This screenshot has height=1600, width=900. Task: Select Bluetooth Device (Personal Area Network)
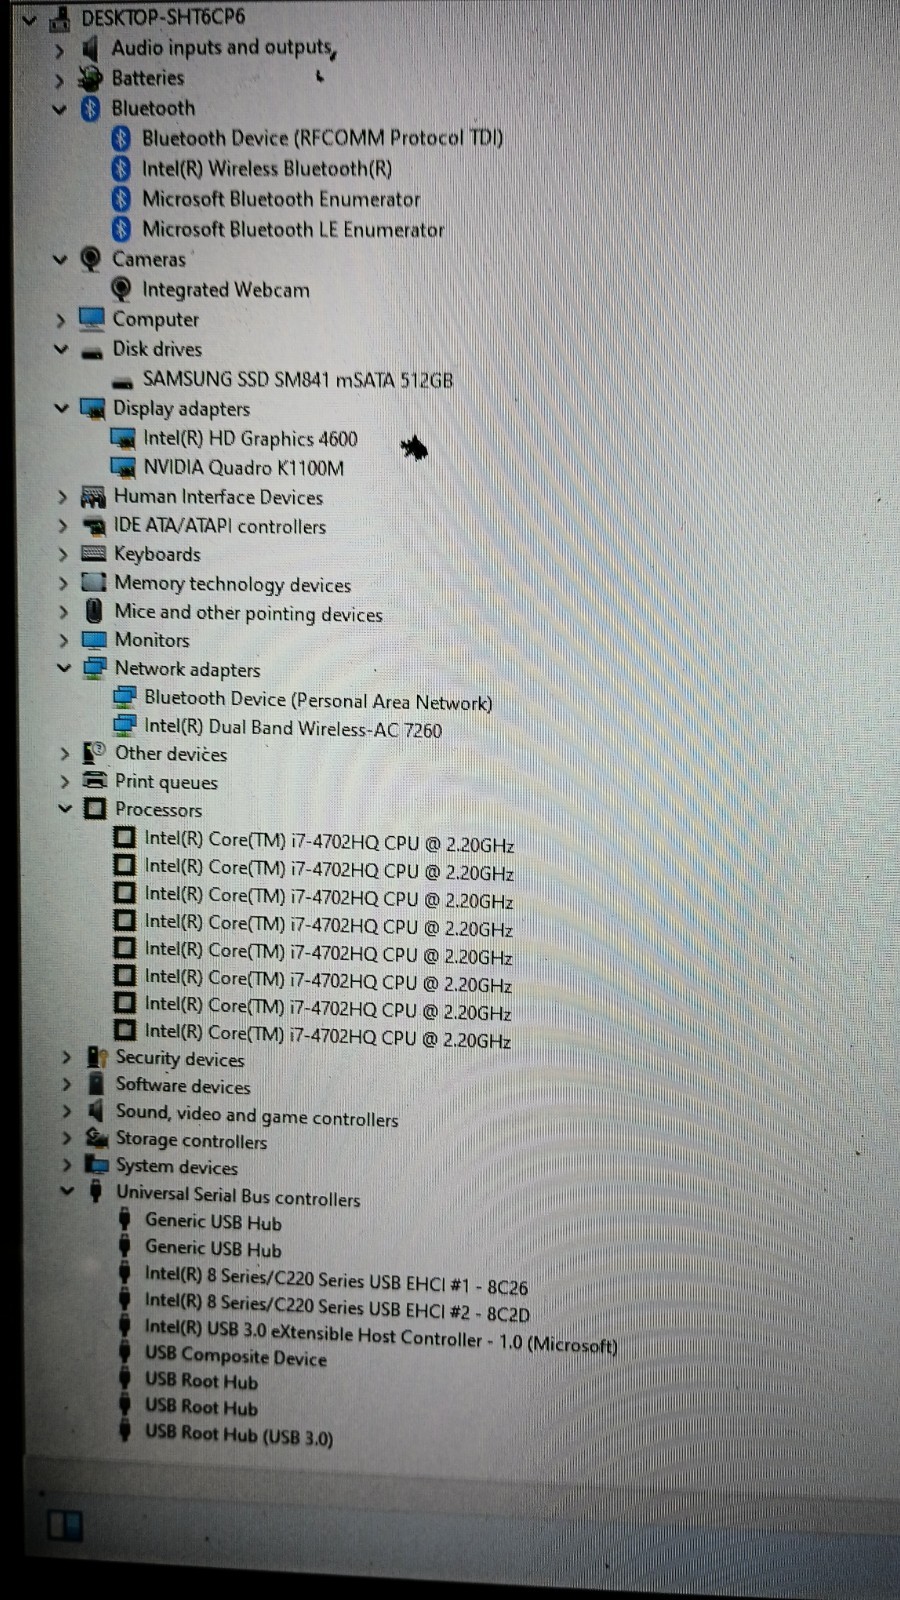click(318, 700)
